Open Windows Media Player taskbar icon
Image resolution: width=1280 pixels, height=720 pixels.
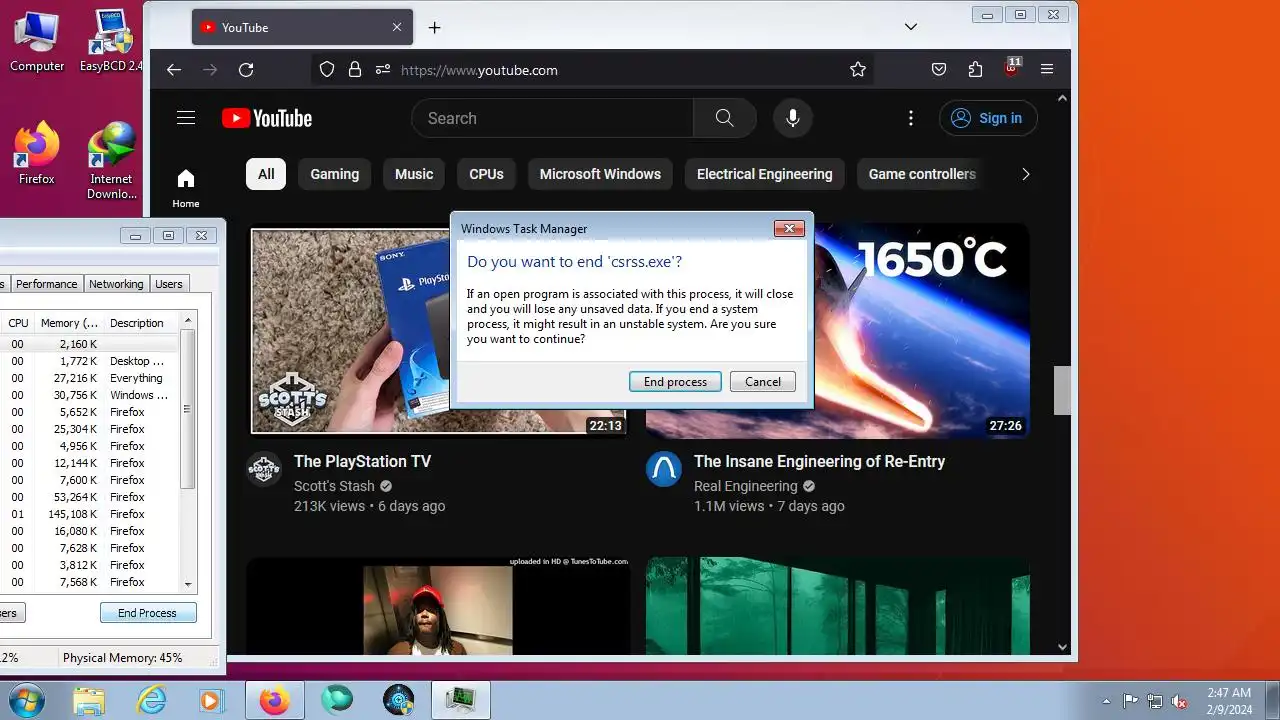211,700
